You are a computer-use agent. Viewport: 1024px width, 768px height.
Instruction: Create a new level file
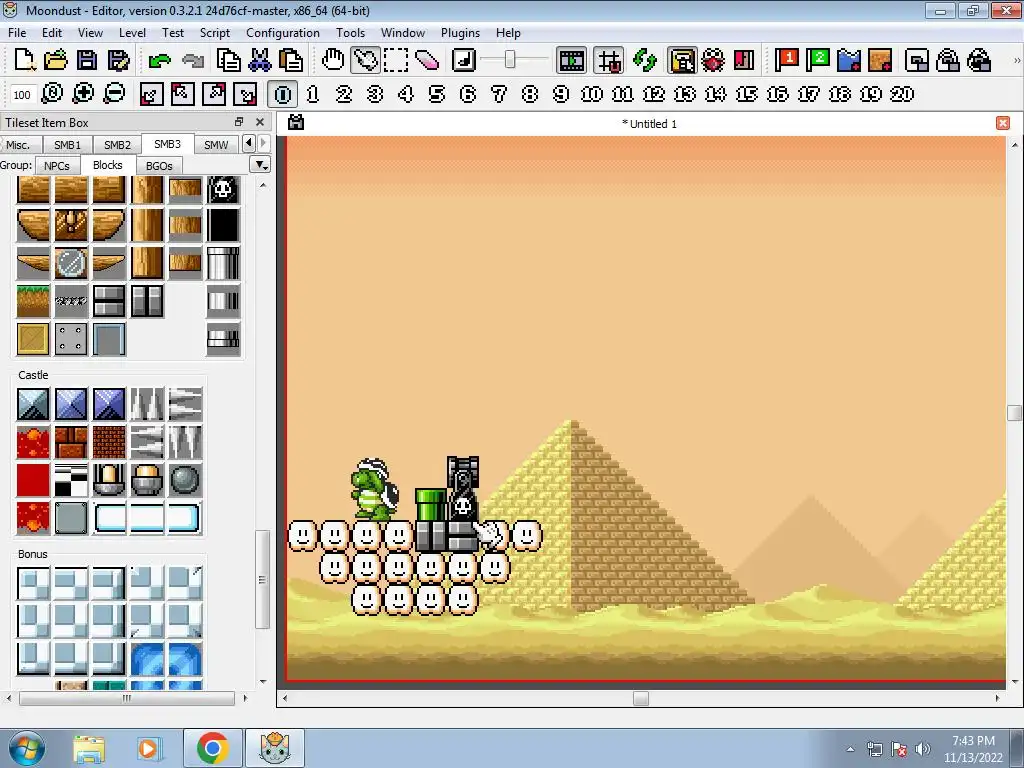24,60
